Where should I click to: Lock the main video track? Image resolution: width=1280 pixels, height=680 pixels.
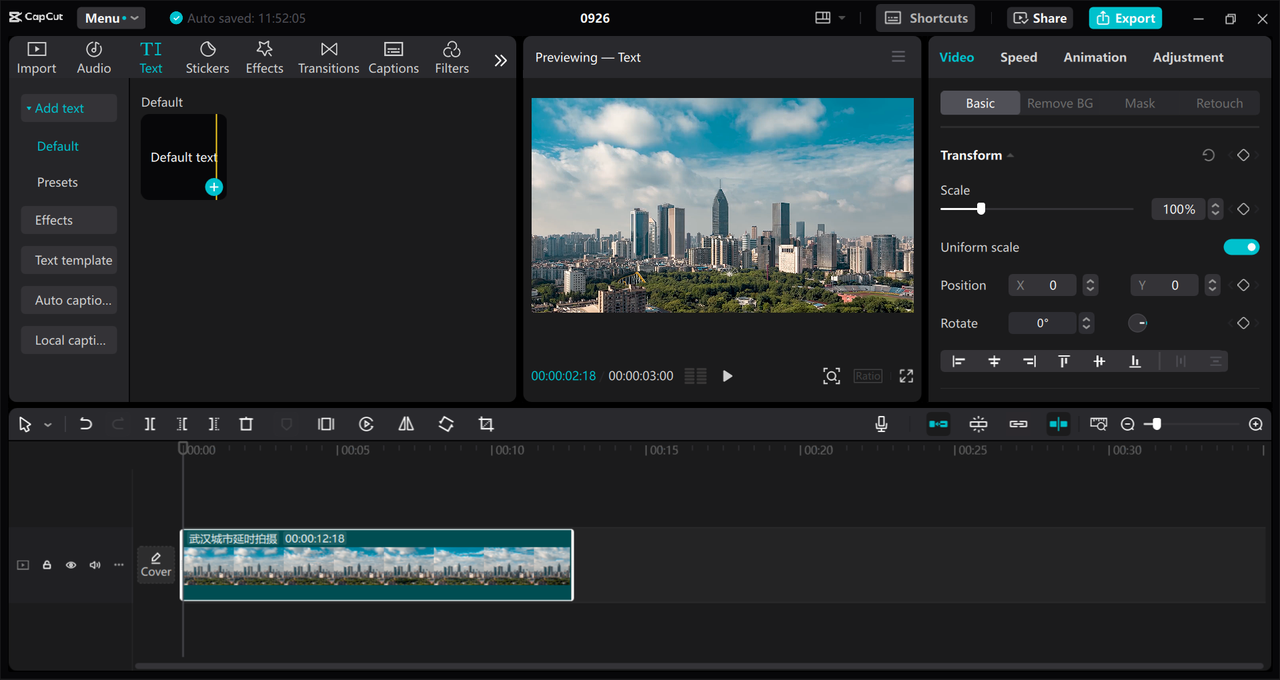pyautogui.click(x=47, y=565)
